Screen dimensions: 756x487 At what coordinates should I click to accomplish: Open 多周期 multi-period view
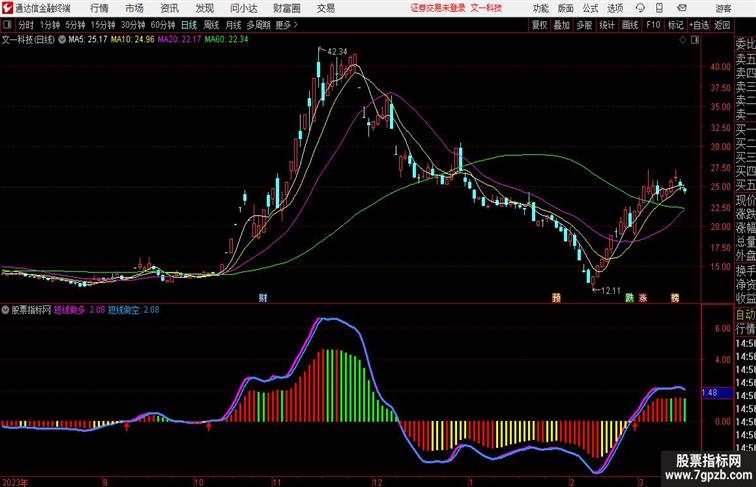pyautogui.click(x=258, y=25)
